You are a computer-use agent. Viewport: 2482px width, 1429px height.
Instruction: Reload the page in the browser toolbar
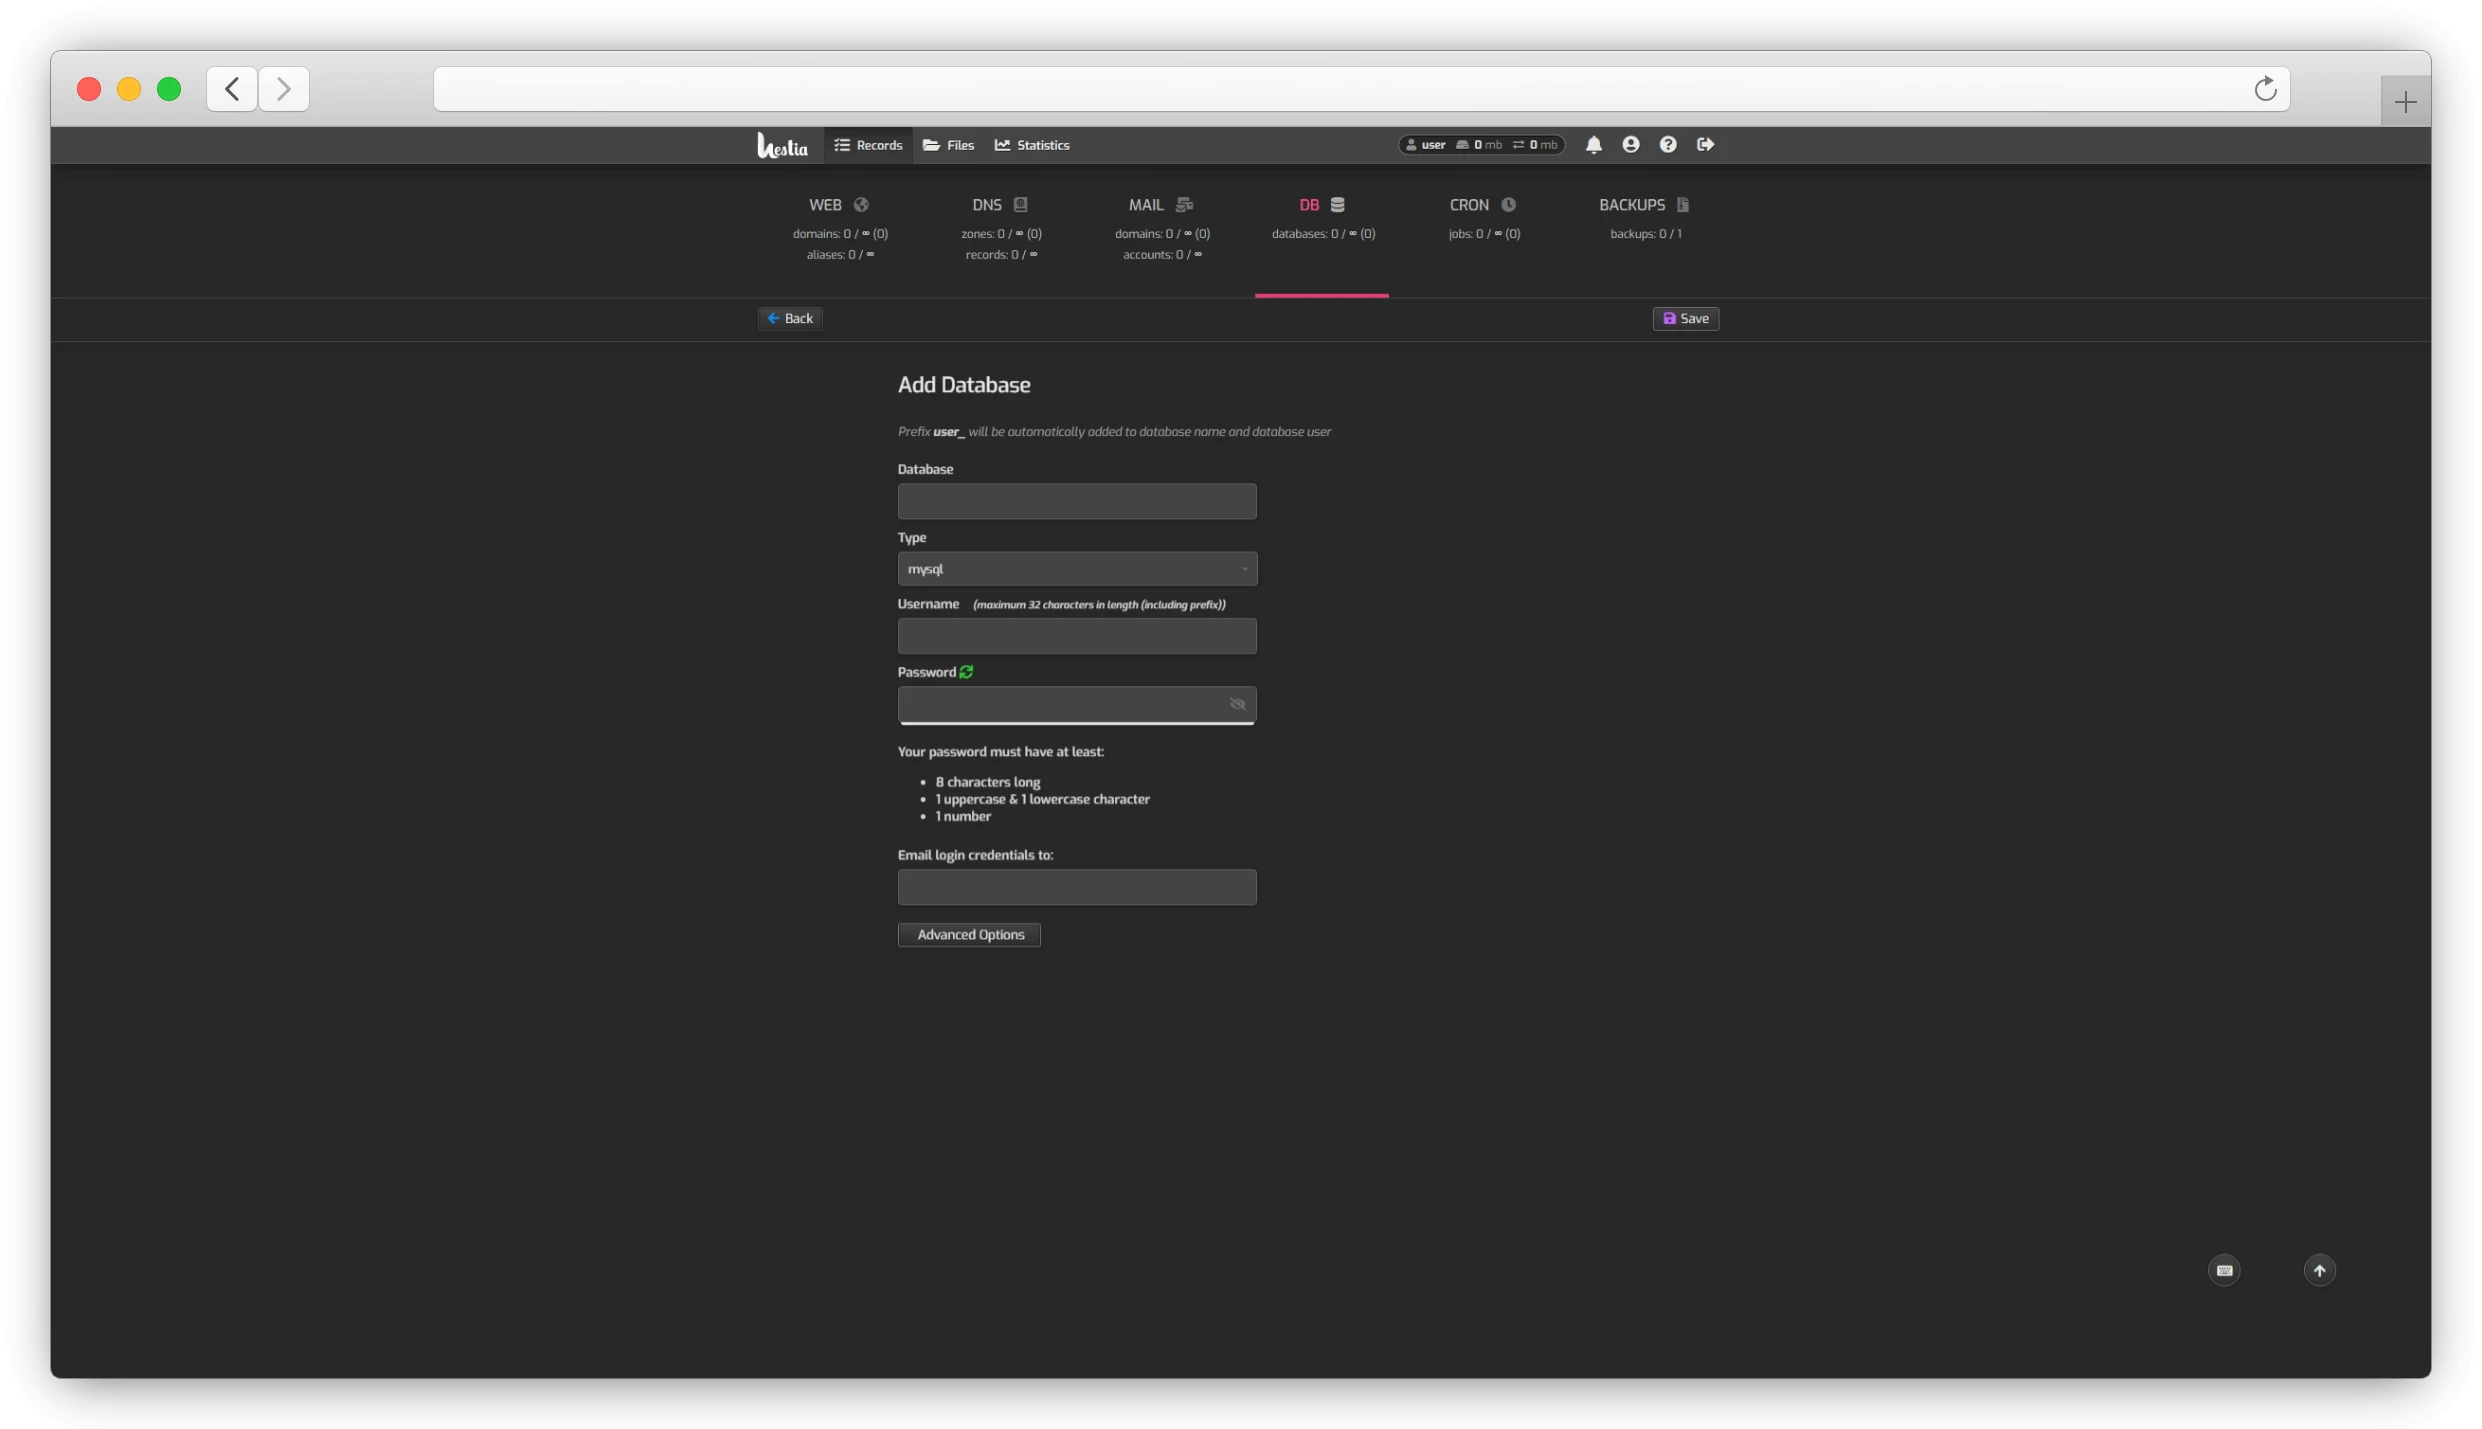coord(2266,89)
